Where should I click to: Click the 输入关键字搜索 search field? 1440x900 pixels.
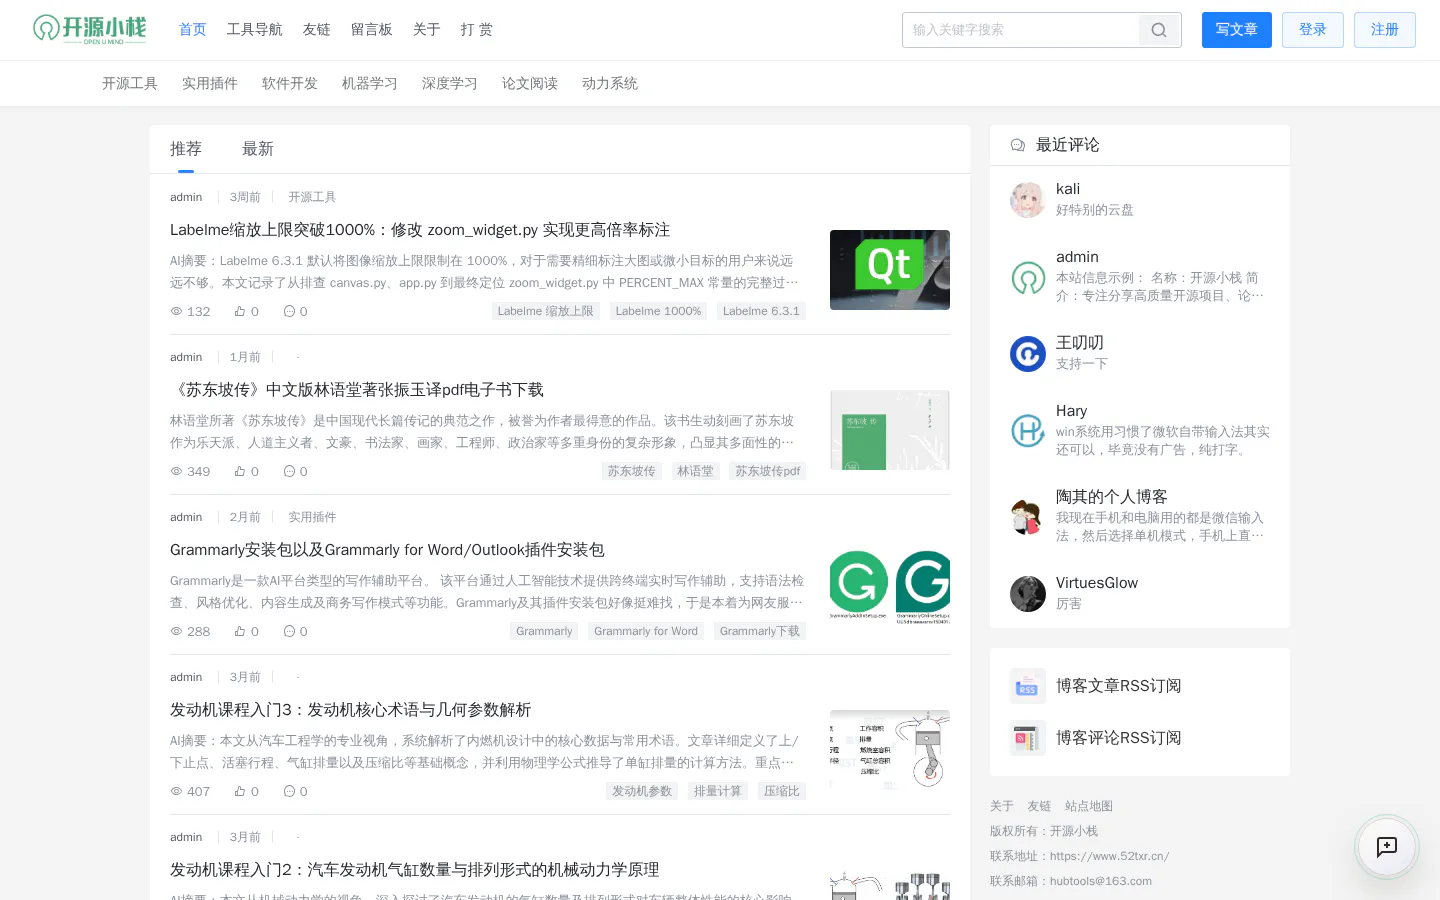pos(1021,30)
